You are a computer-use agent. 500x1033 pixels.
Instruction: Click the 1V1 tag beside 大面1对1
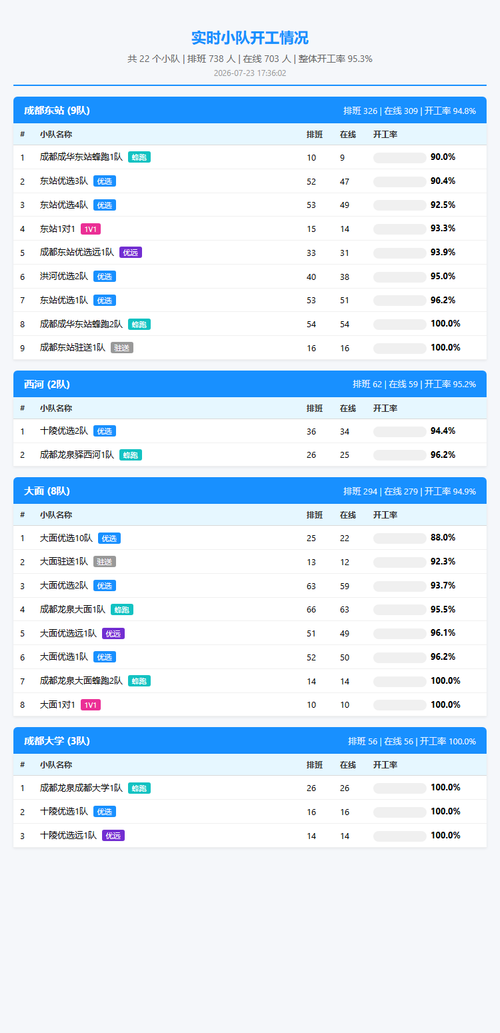91,705
